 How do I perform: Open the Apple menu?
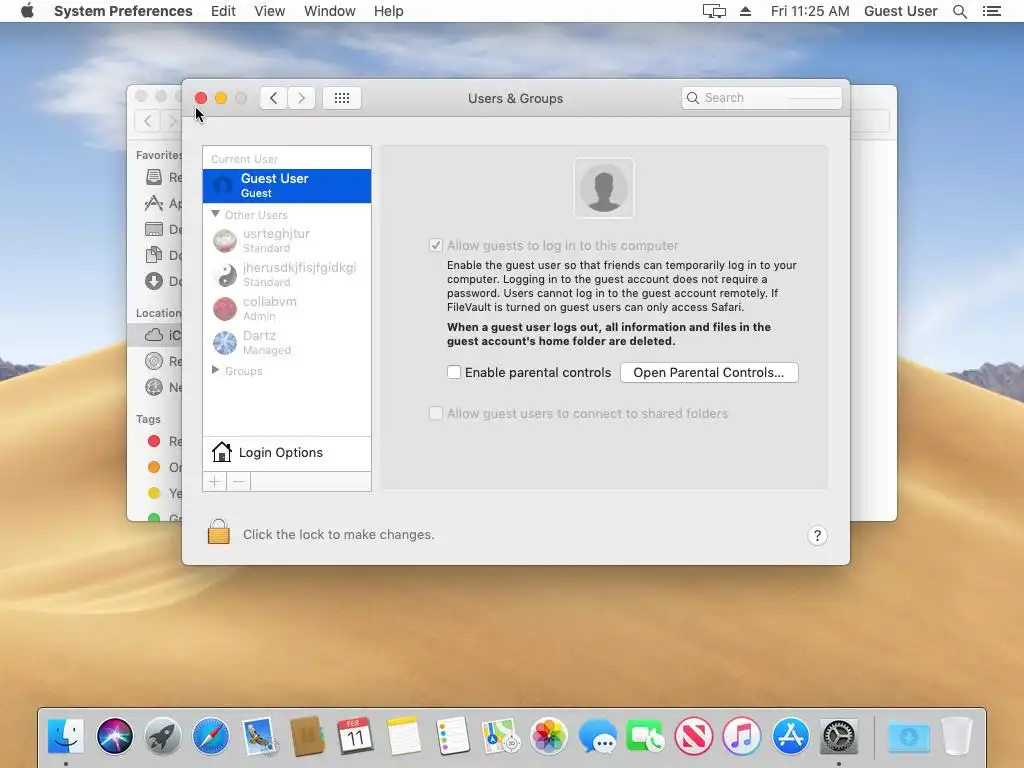point(27,11)
